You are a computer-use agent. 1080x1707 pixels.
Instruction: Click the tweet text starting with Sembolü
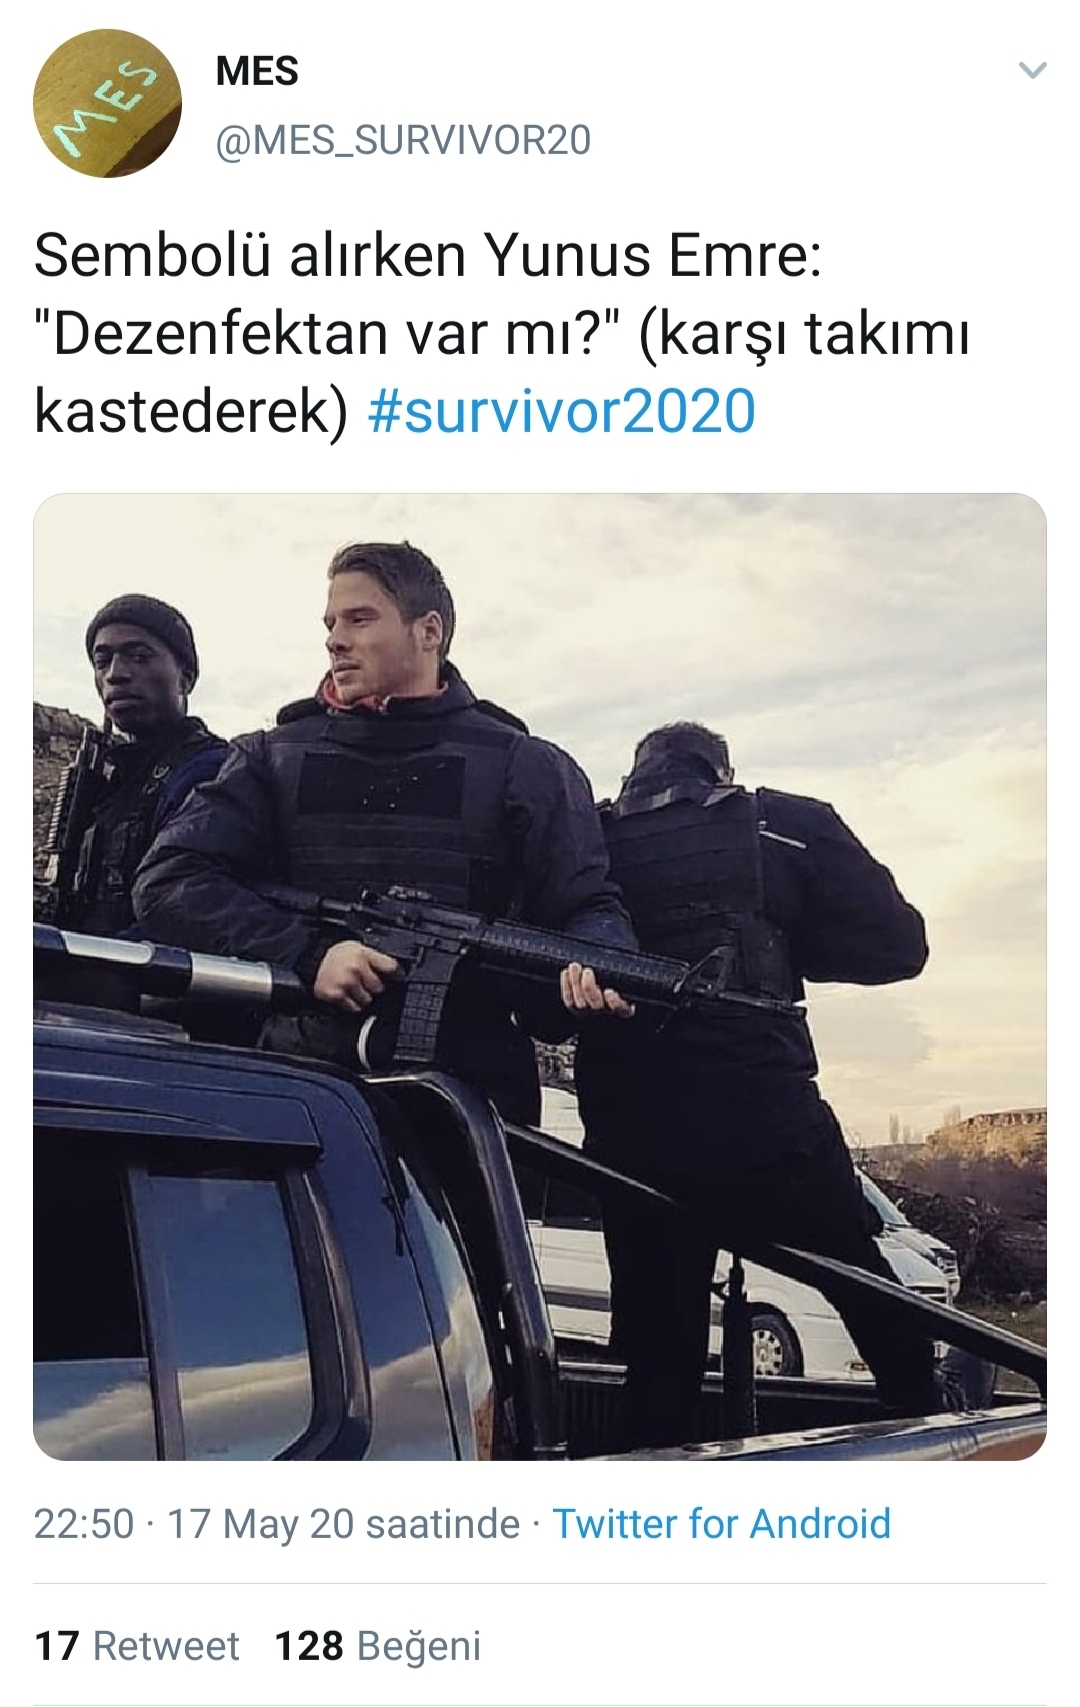click(502, 333)
